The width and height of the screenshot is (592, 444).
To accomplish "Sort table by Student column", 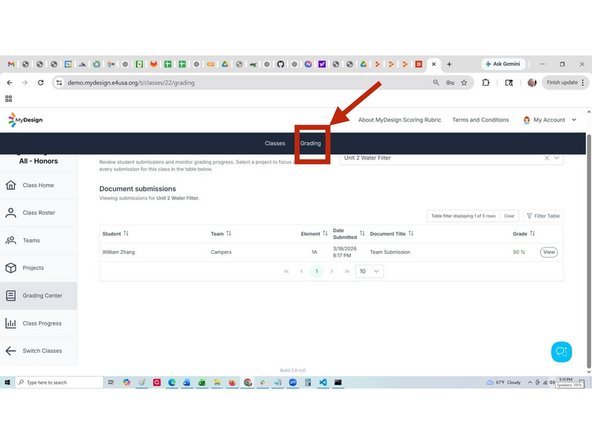I will 126,234.
